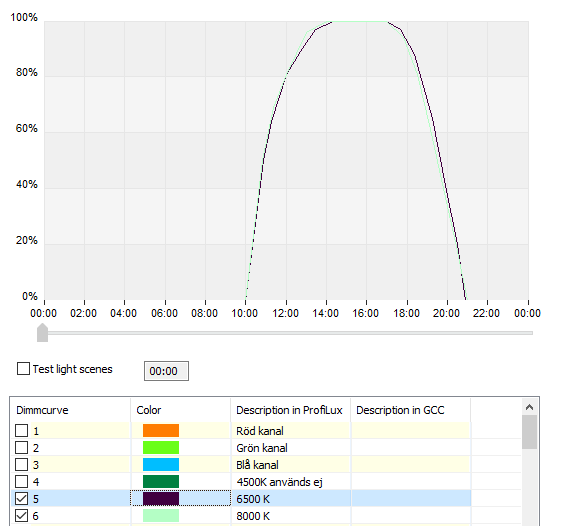Click the 00:00 time input field

[x=166, y=371]
